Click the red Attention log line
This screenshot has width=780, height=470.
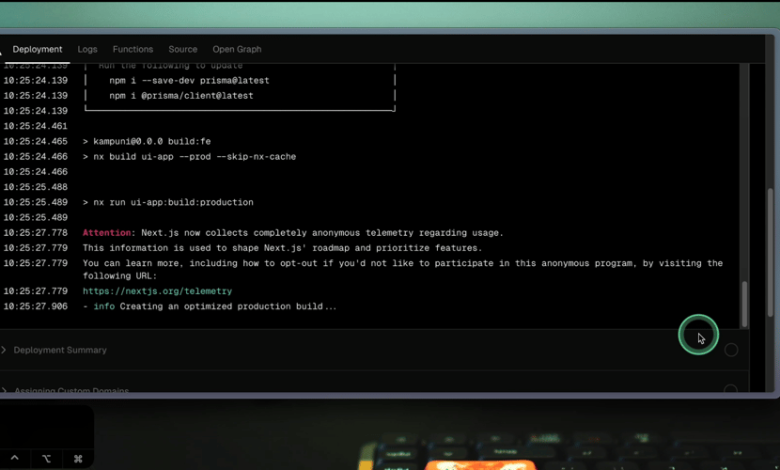(x=292, y=233)
